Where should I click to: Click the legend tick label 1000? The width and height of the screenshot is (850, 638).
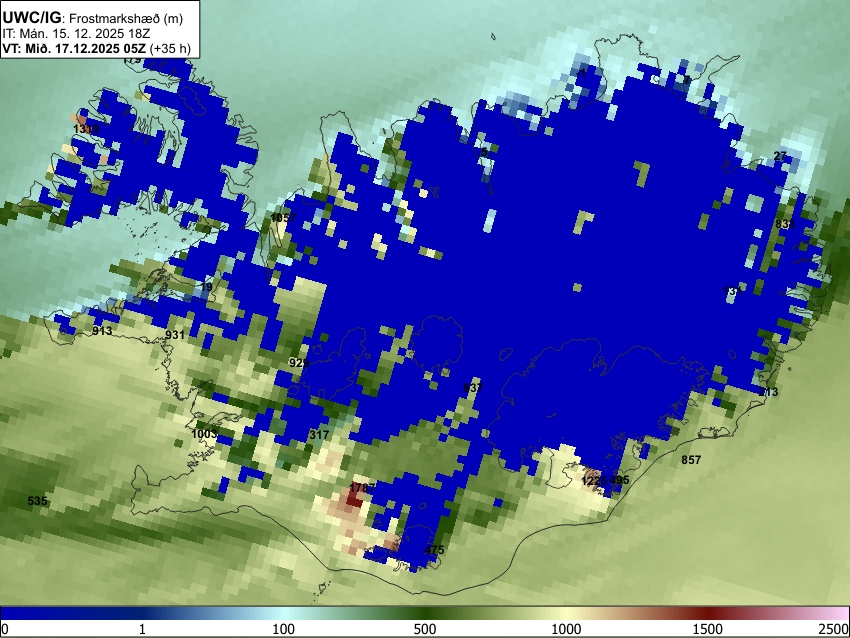(x=566, y=629)
